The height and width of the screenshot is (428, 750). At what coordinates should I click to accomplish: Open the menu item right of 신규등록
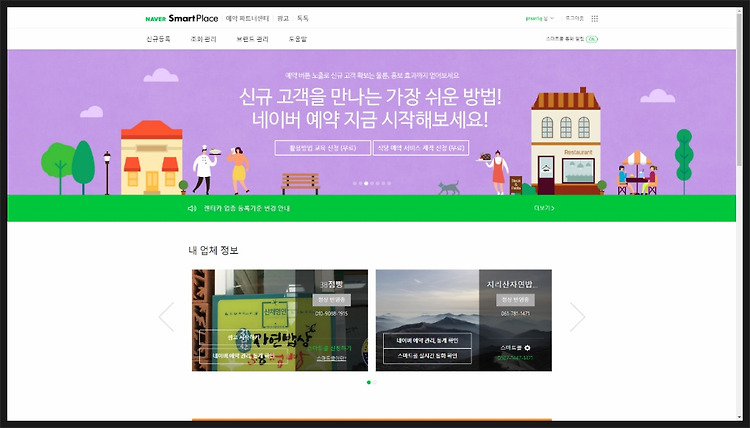coord(203,39)
